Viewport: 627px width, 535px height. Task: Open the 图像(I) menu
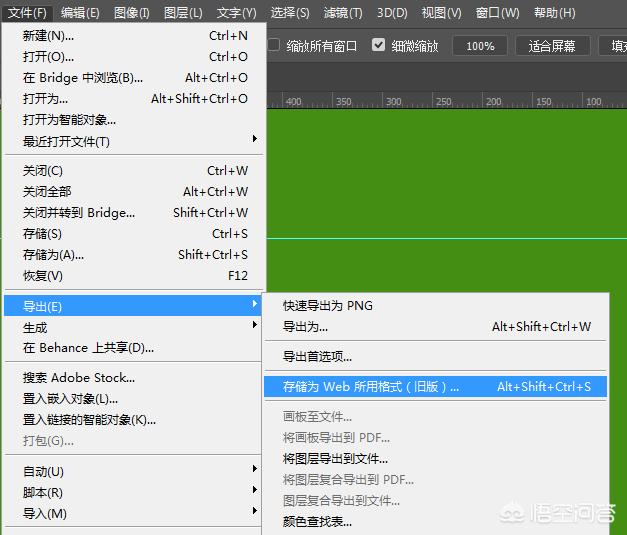132,13
